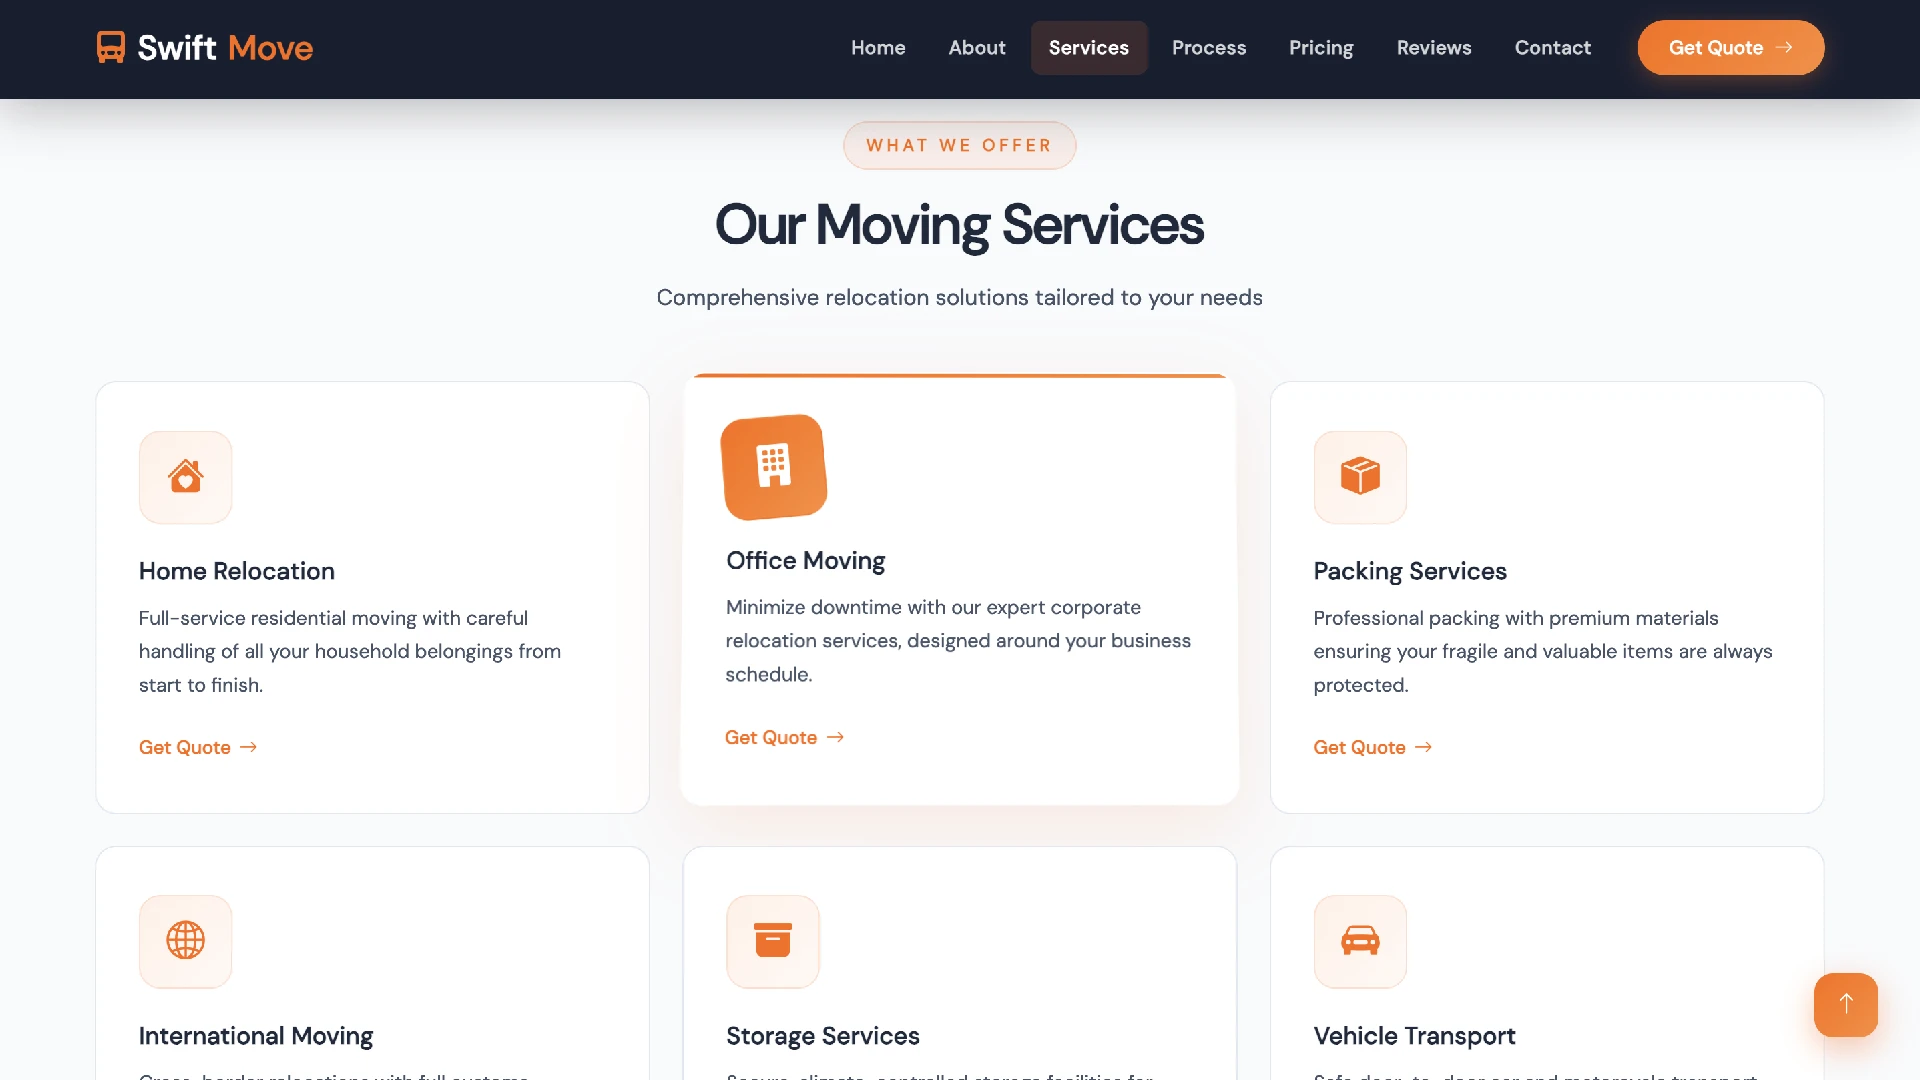
Task: Click the Home Relocation card title
Action: [x=237, y=571]
